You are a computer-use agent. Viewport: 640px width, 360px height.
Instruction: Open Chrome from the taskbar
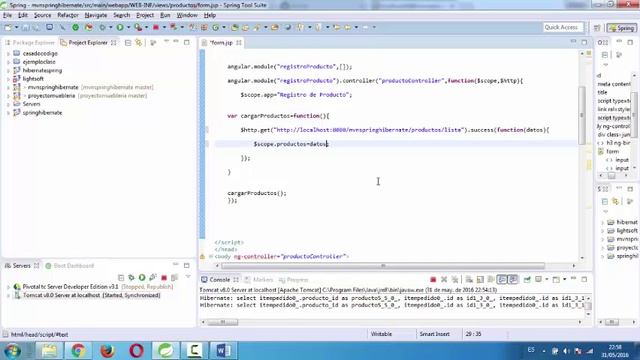point(78,350)
